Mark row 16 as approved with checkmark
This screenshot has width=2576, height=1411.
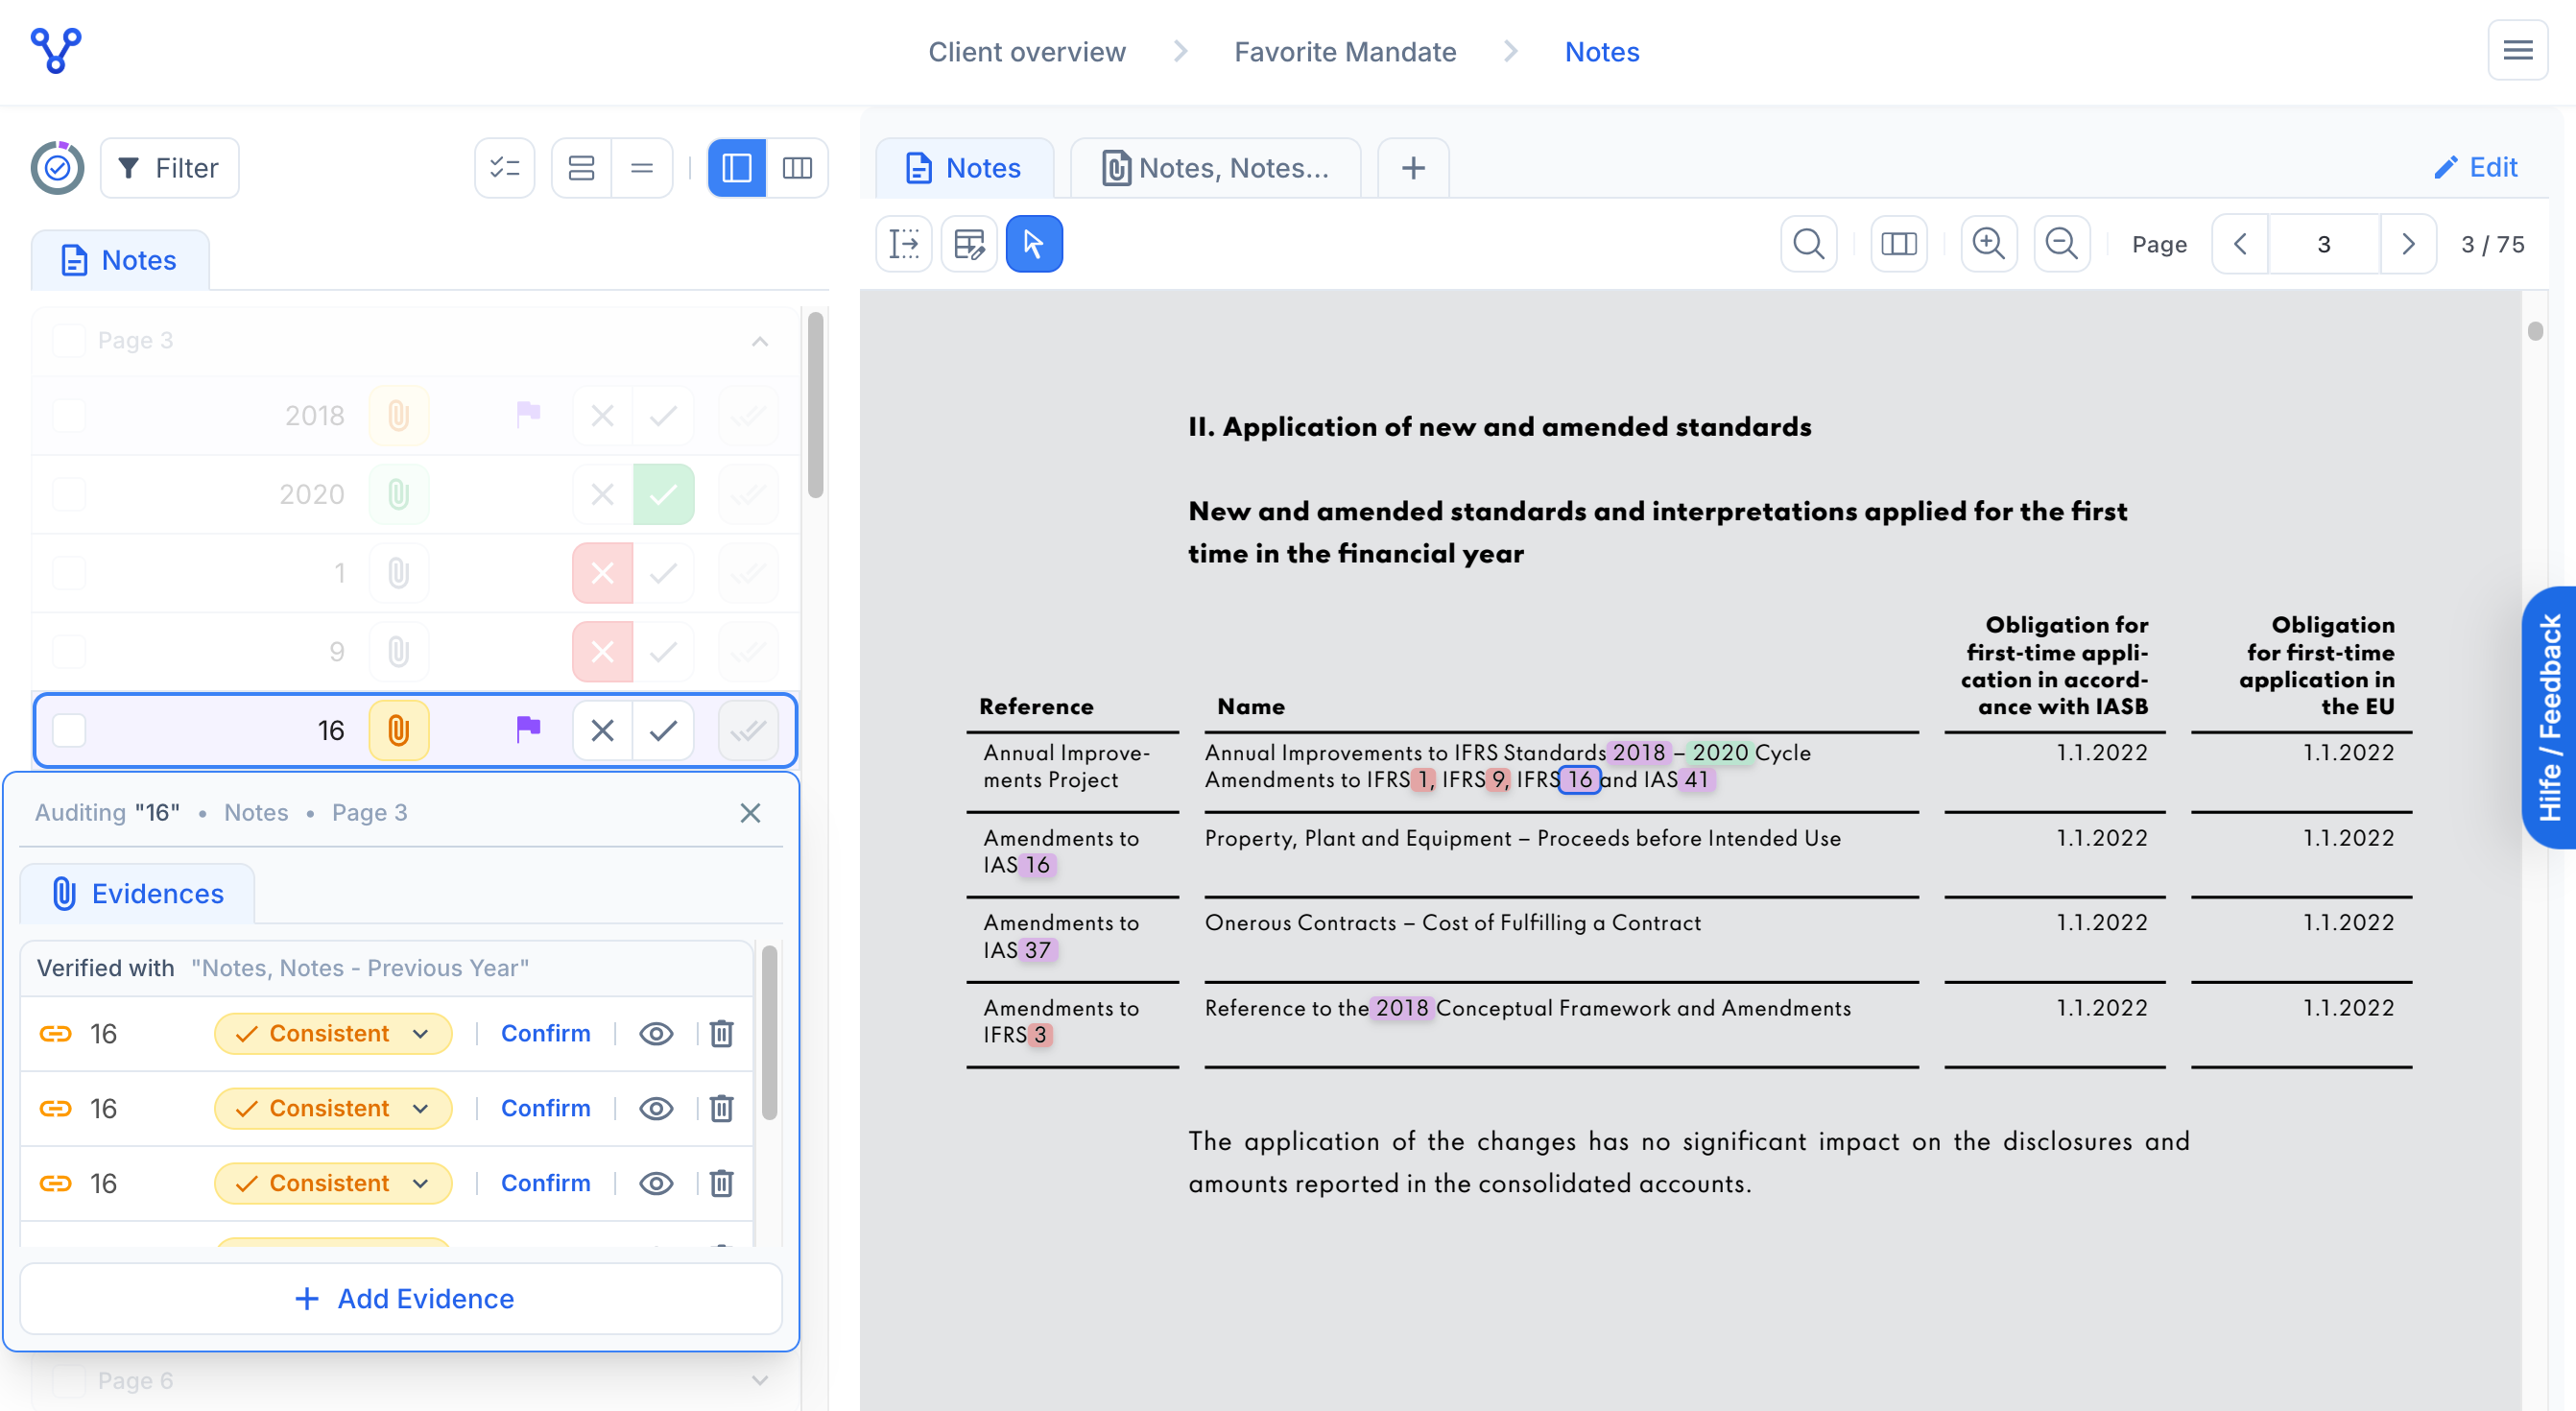pos(663,731)
